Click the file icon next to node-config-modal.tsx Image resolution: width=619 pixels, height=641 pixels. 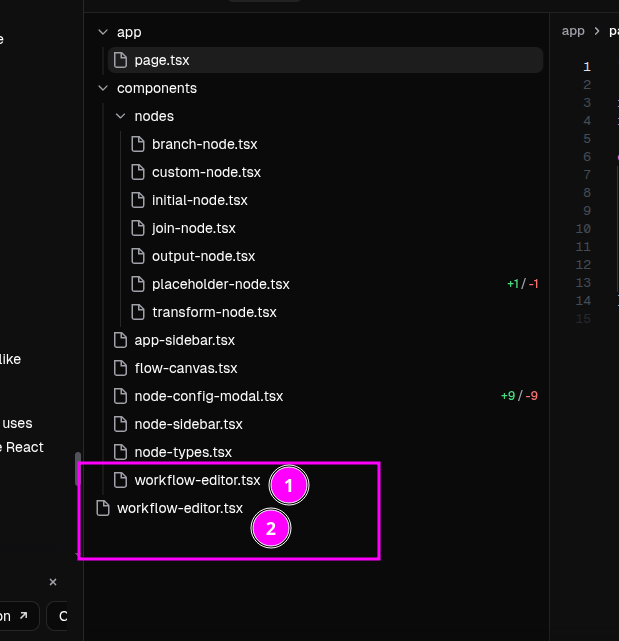(120, 396)
